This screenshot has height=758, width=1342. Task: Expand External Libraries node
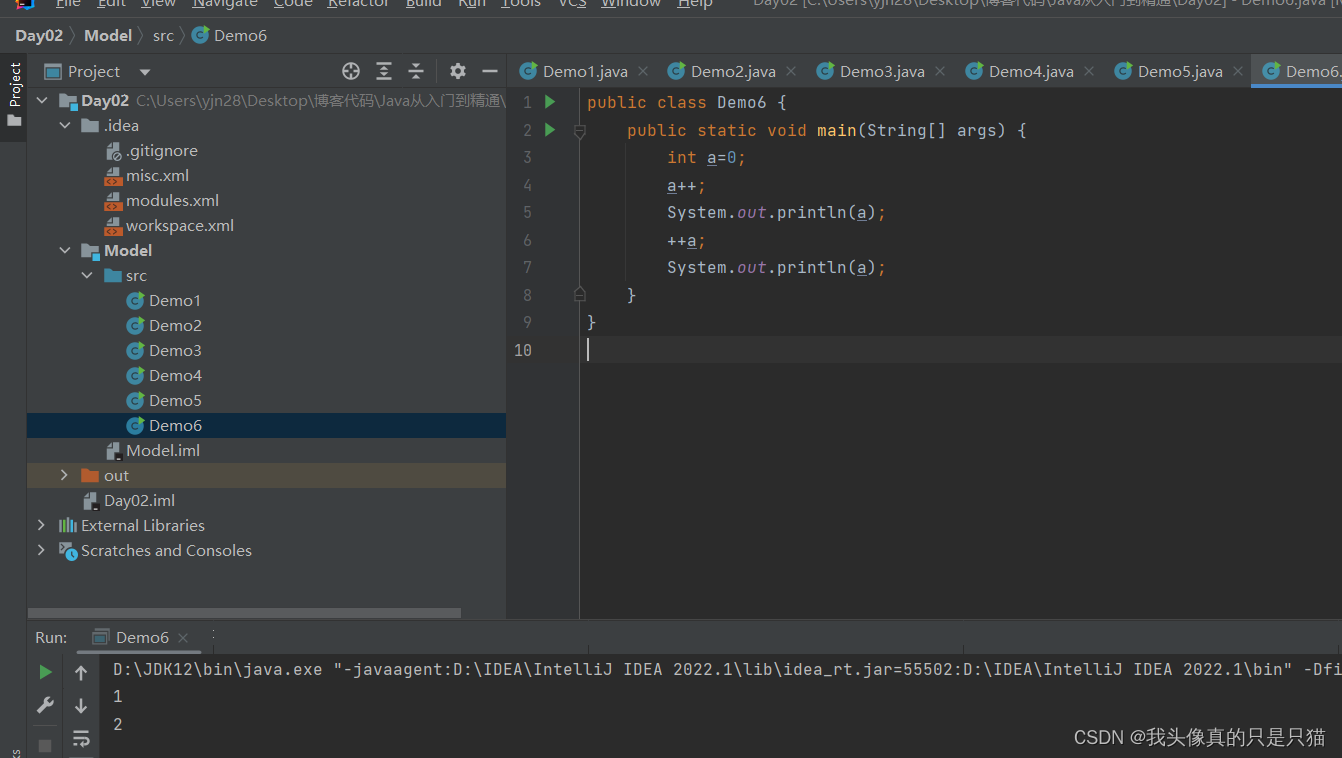(x=42, y=525)
